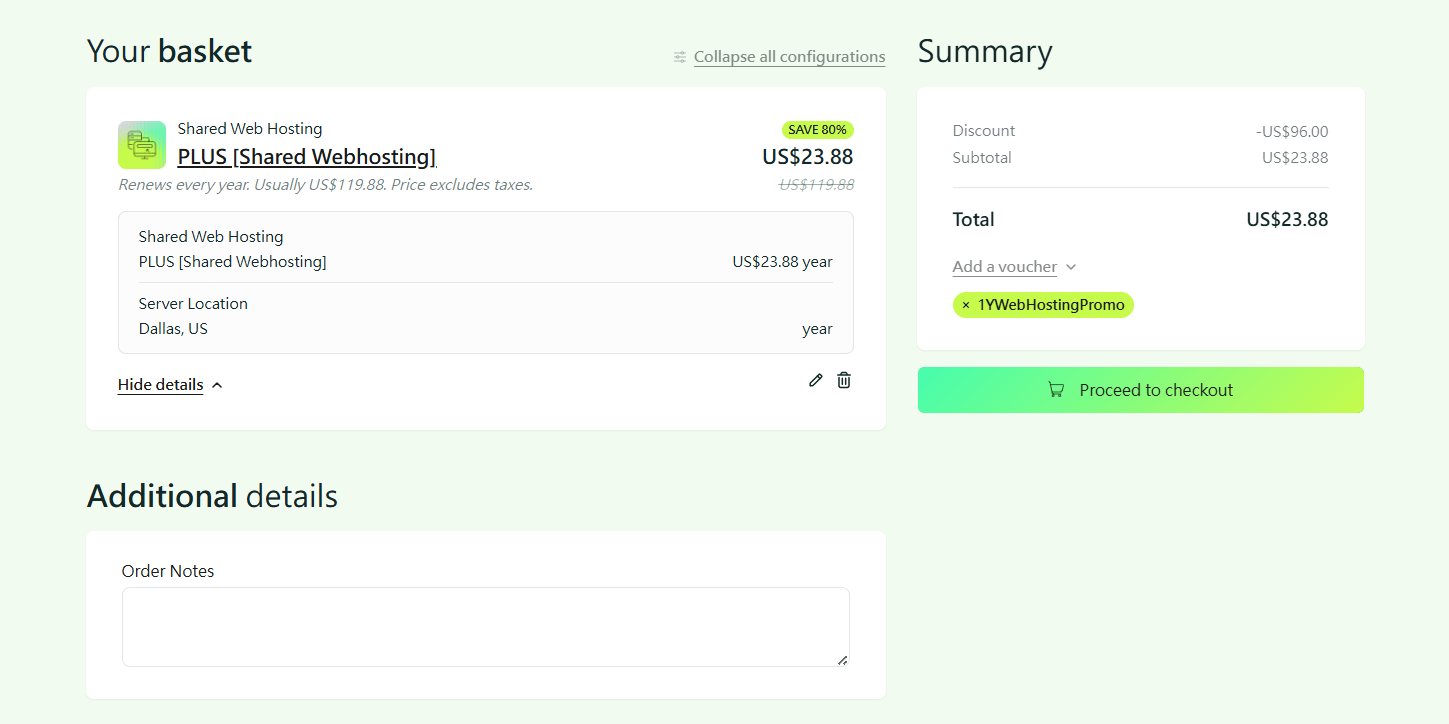Collapse the item via Hide details
Viewport: 1449px width, 724px height.
160,385
